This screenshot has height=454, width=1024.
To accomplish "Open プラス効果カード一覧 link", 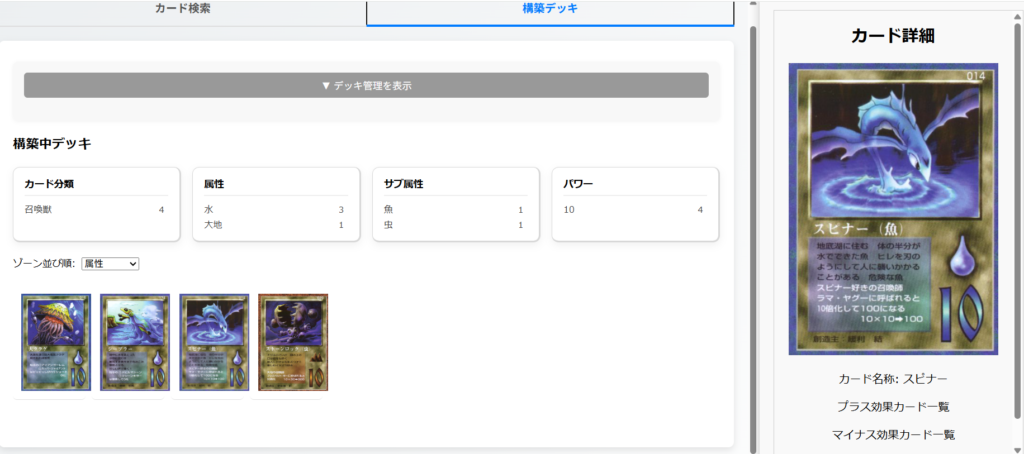I will click(x=892, y=407).
